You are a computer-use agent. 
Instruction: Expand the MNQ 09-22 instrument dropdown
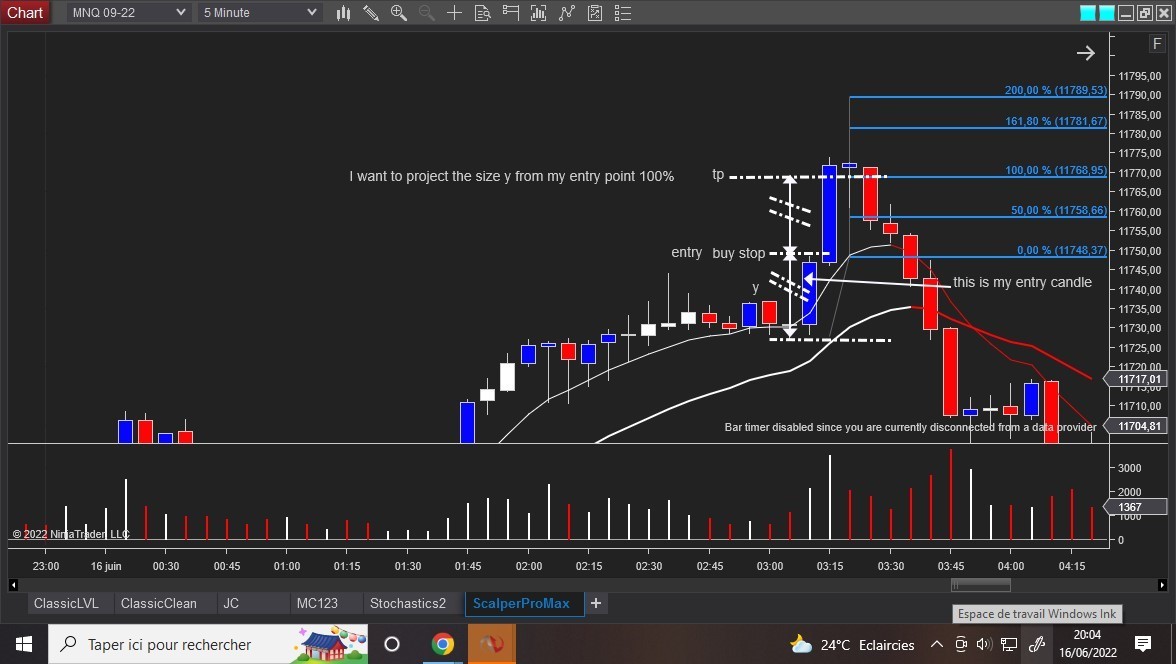[x=128, y=13]
